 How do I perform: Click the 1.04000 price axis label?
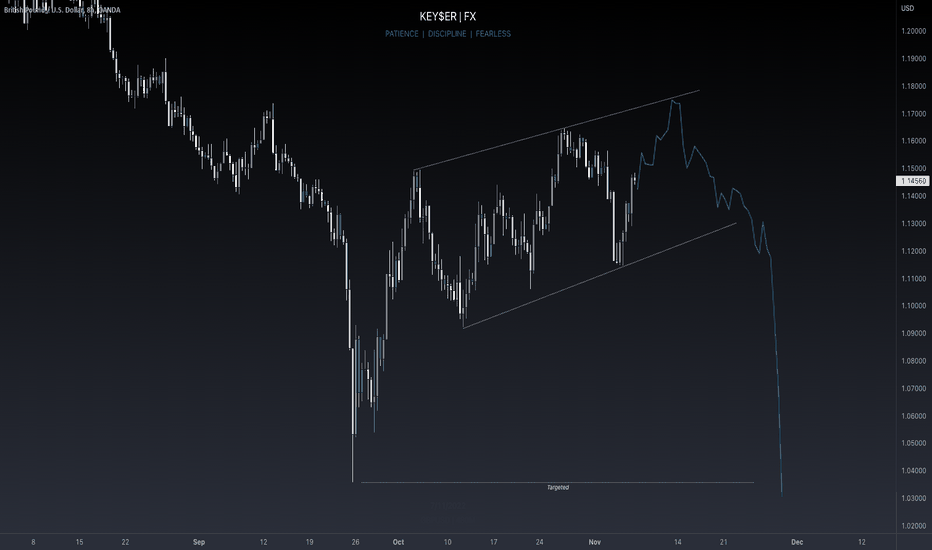(x=914, y=471)
